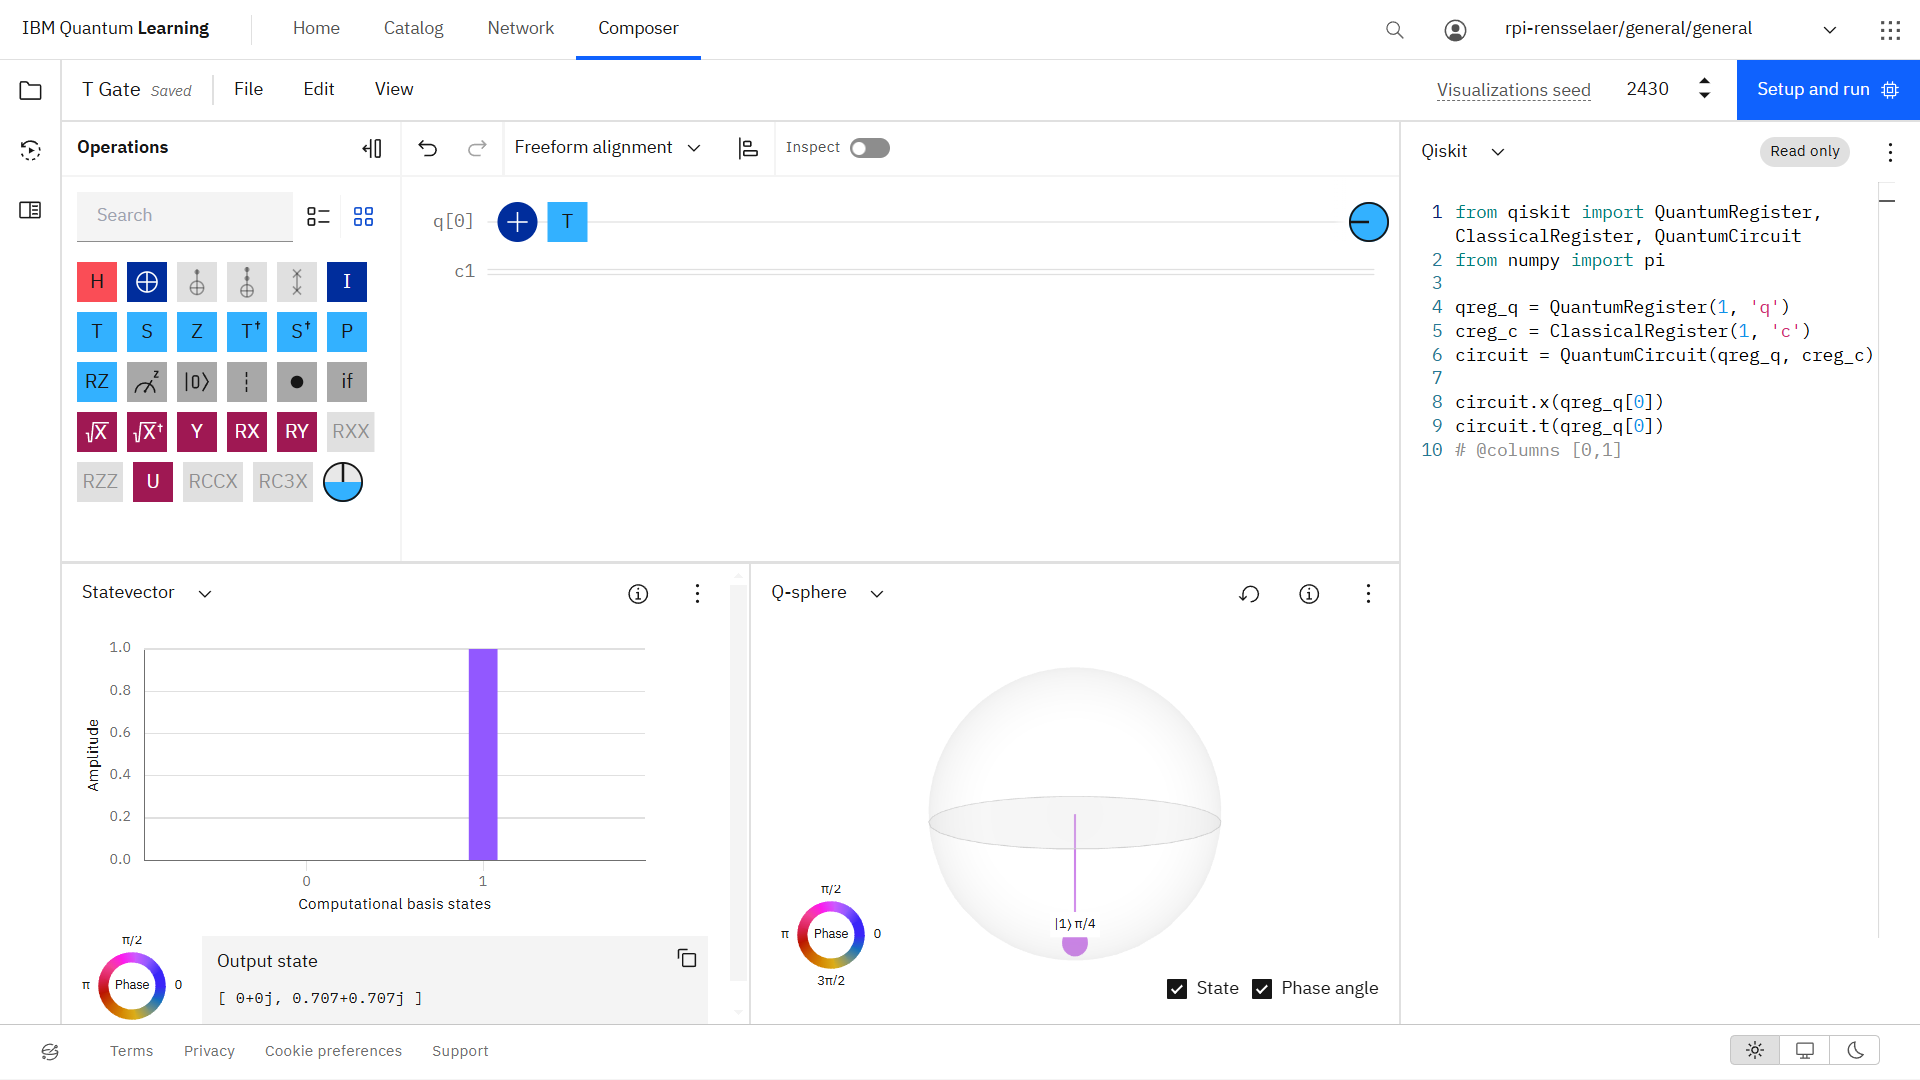Uncheck the Phase angle checkbox
This screenshot has width=1920, height=1080.
click(x=1262, y=989)
